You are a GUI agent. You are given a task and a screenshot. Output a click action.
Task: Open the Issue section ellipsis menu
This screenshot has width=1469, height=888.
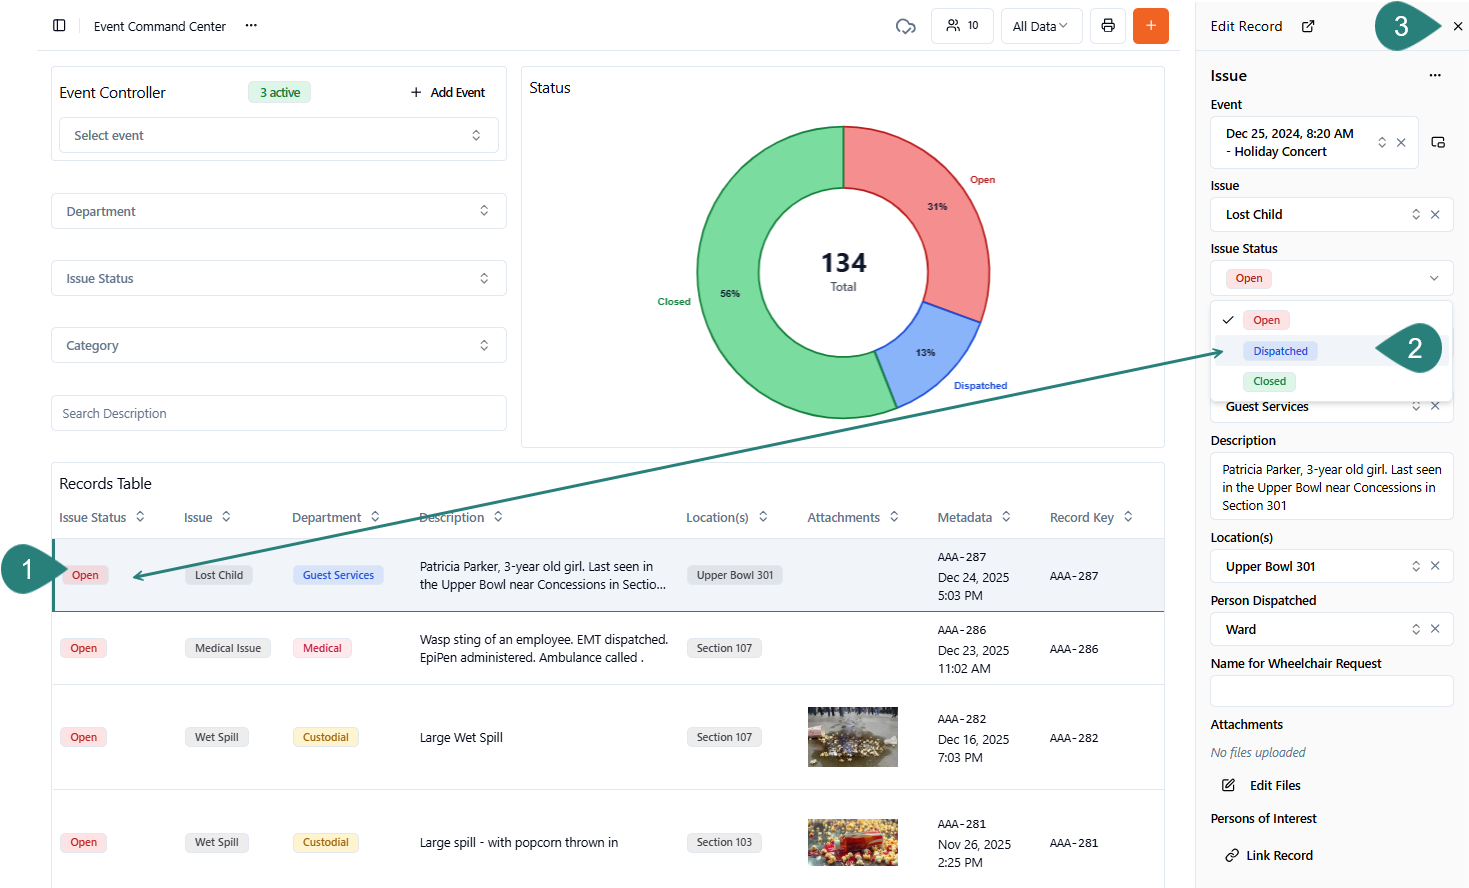point(1435,76)
